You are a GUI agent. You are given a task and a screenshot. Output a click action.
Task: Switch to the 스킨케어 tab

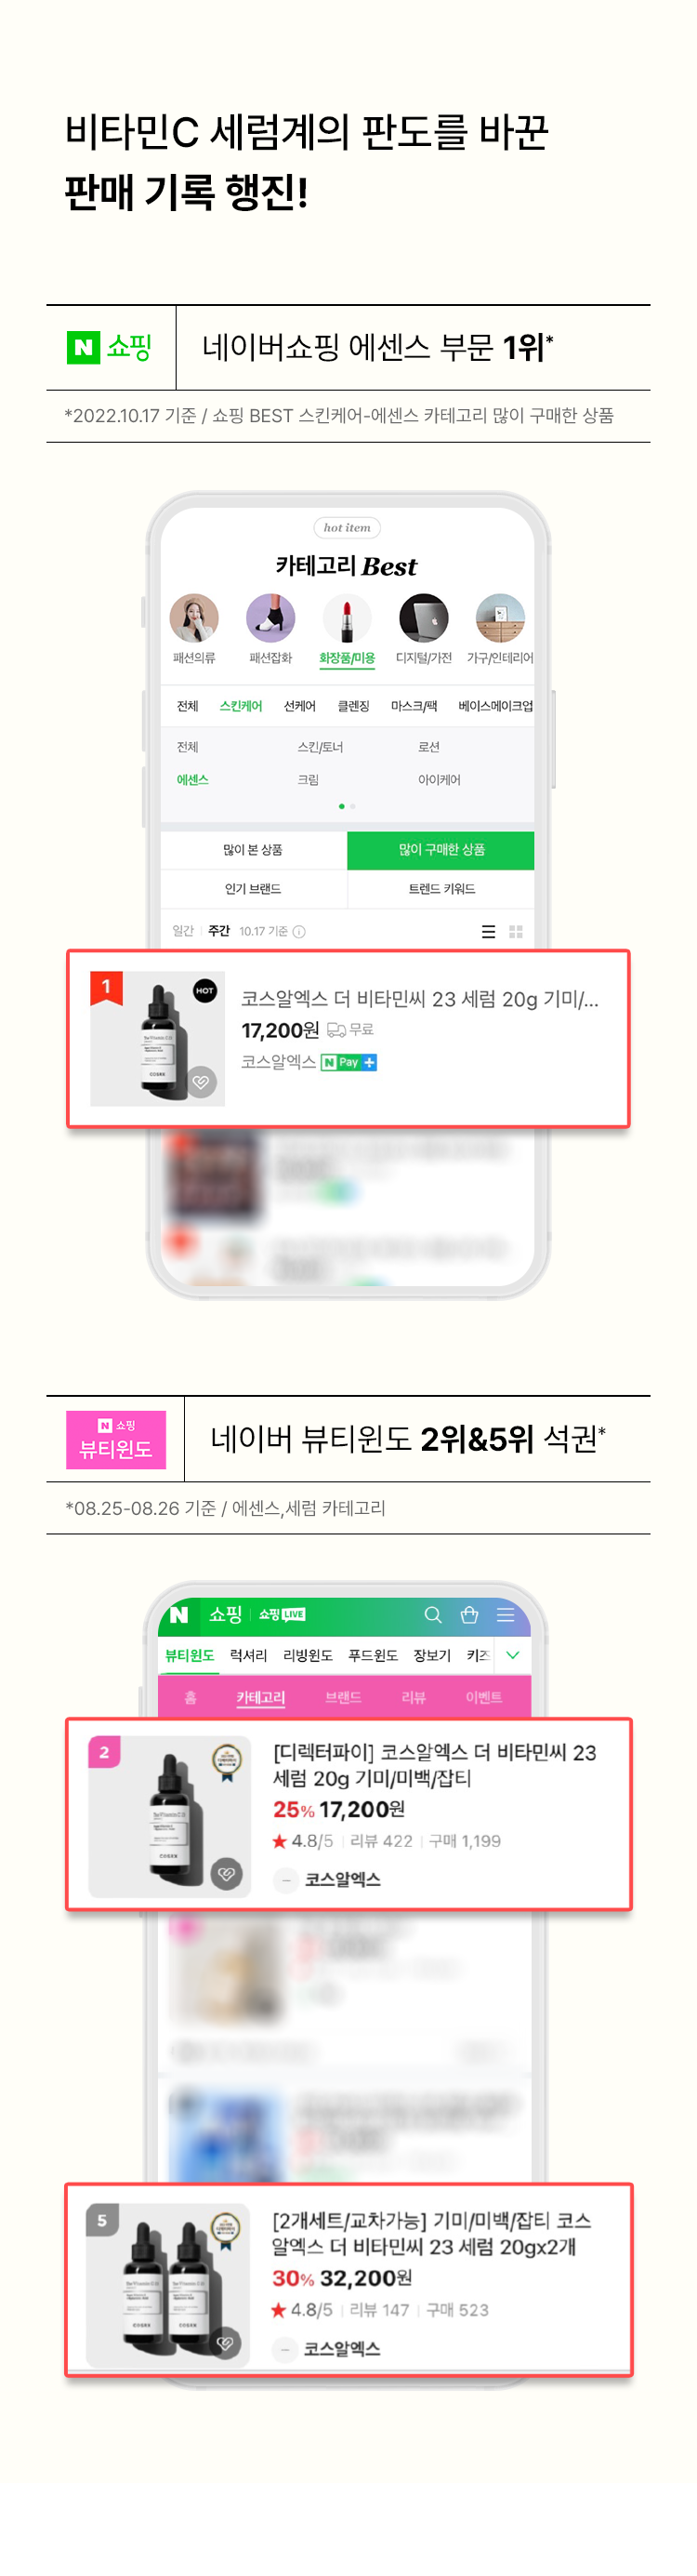pos(240,706)
